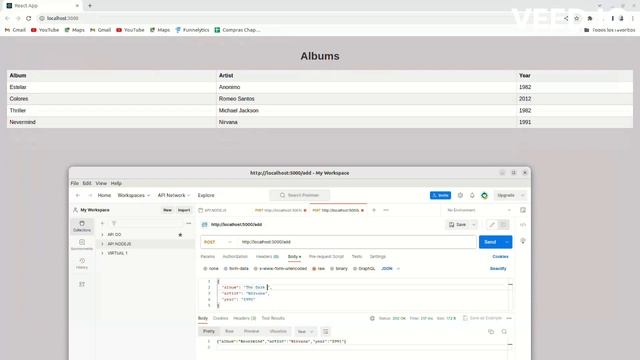Open History in the Postman sidebar
The image size is (640, 360).
(x=82, y=263)
